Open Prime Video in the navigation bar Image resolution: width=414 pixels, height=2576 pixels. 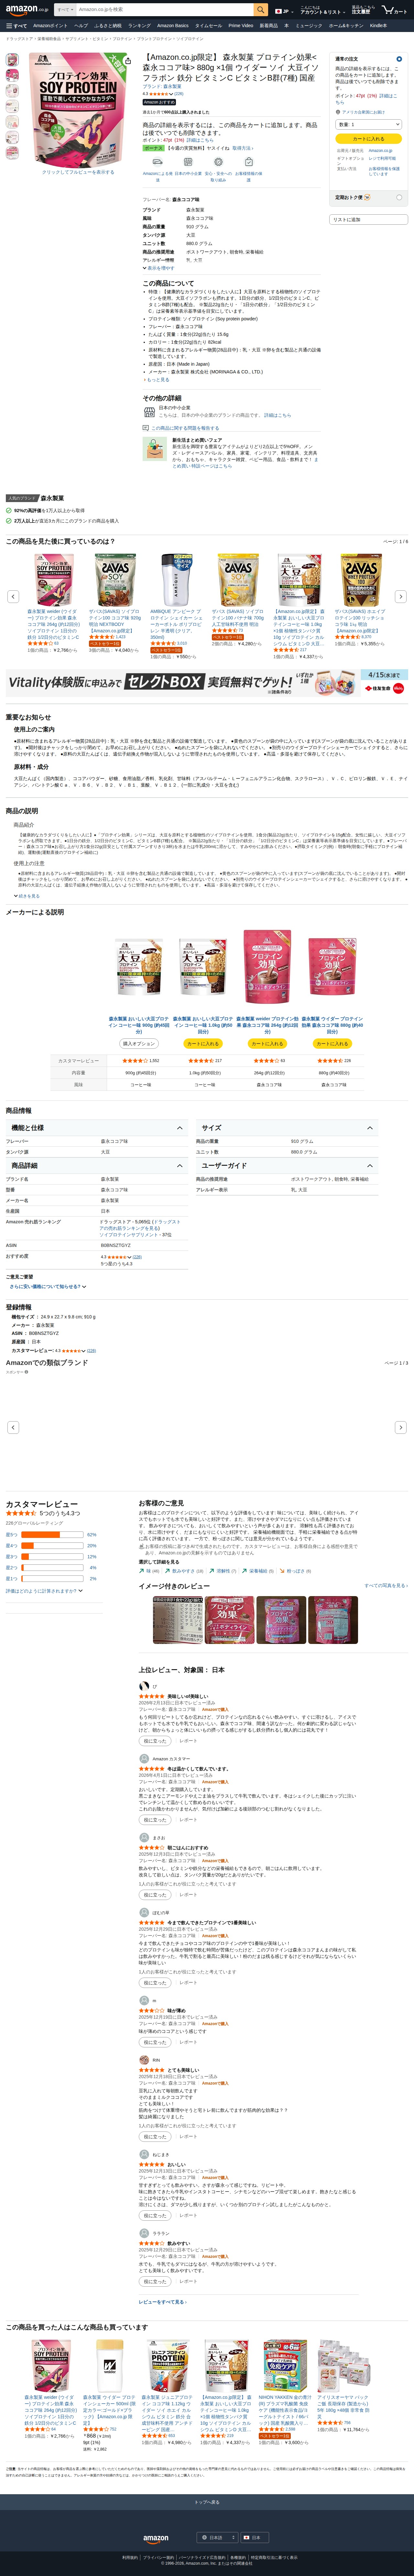pos(241,26)
